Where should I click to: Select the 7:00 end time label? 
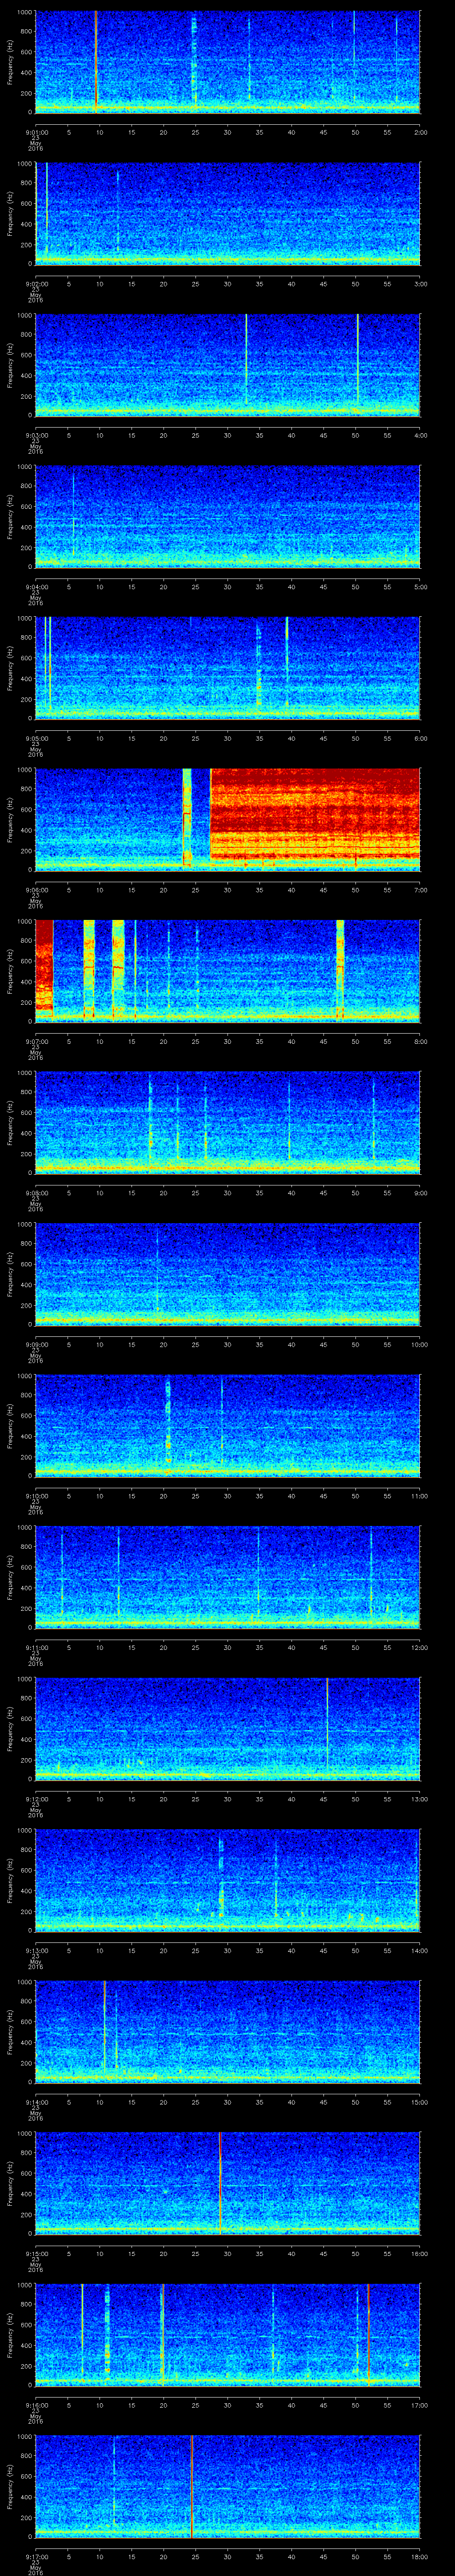[x=420, y=890]
